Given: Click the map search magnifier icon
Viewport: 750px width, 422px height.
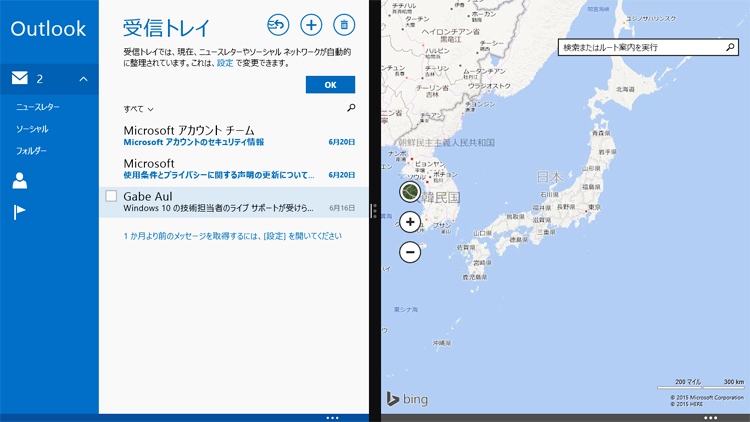Looking at the screenshot, I should pyautogui.click(x=730, y=47).
